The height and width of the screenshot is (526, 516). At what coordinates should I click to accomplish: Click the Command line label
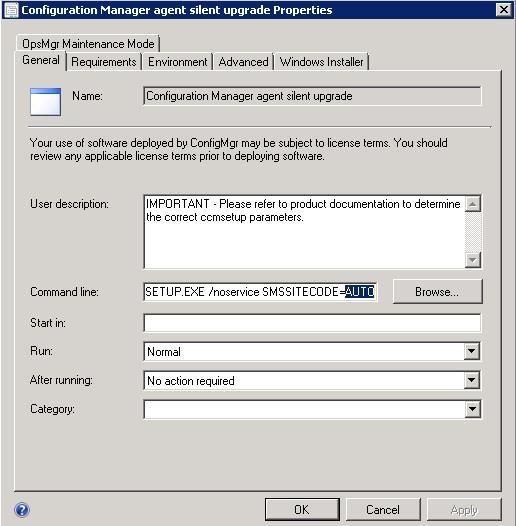tap(64, 292)
